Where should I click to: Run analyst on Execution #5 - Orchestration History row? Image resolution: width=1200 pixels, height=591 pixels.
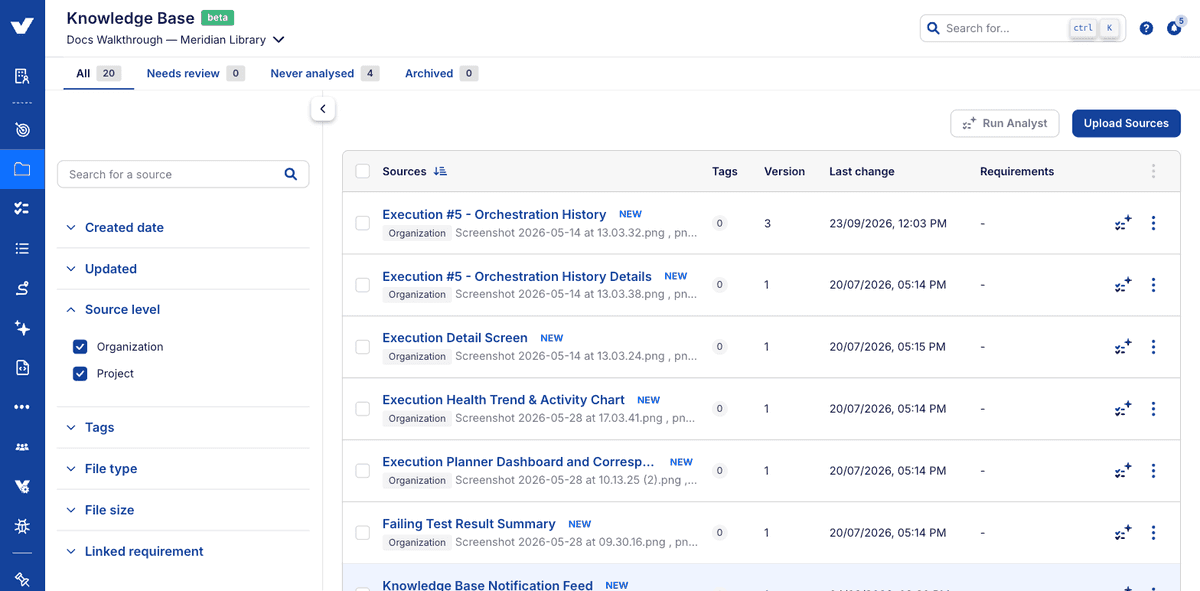1123,223
